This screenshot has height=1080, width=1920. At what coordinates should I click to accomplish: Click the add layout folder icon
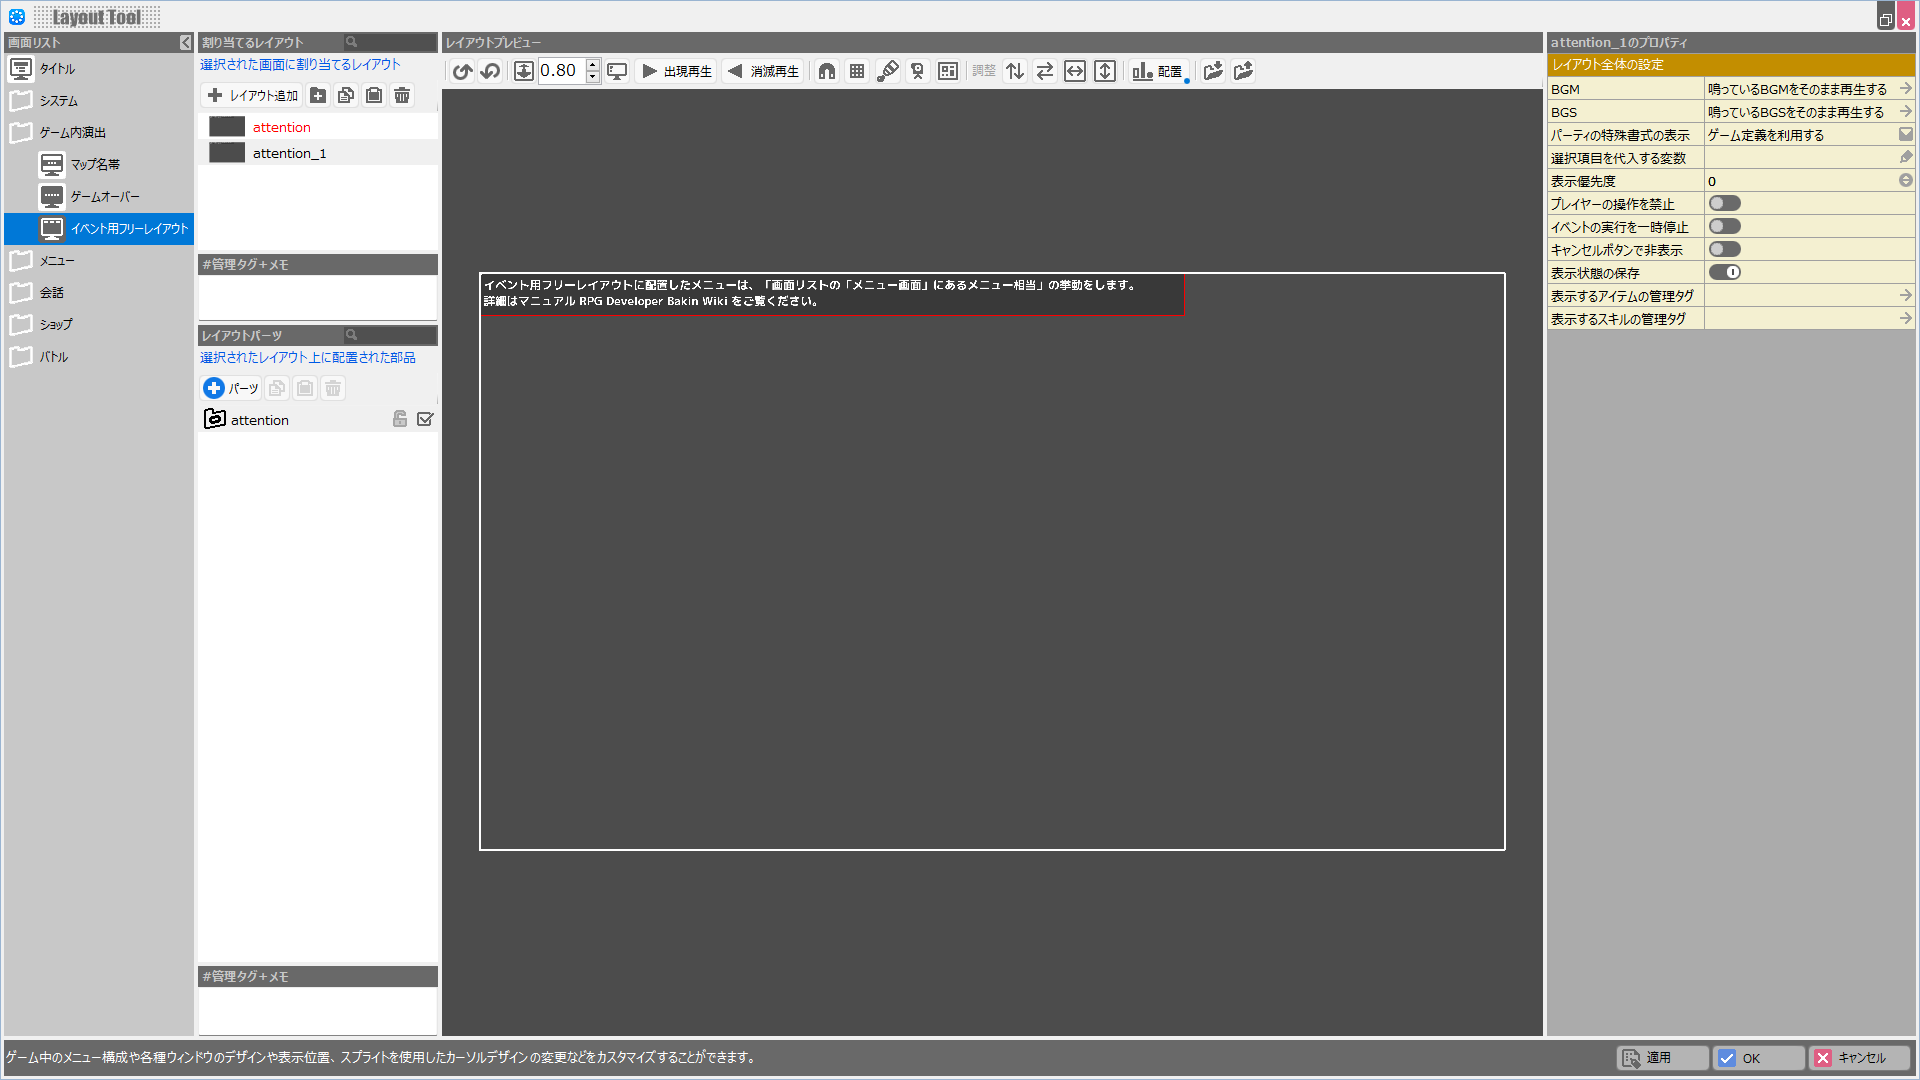pyautogui.click(x=318, y=95)
